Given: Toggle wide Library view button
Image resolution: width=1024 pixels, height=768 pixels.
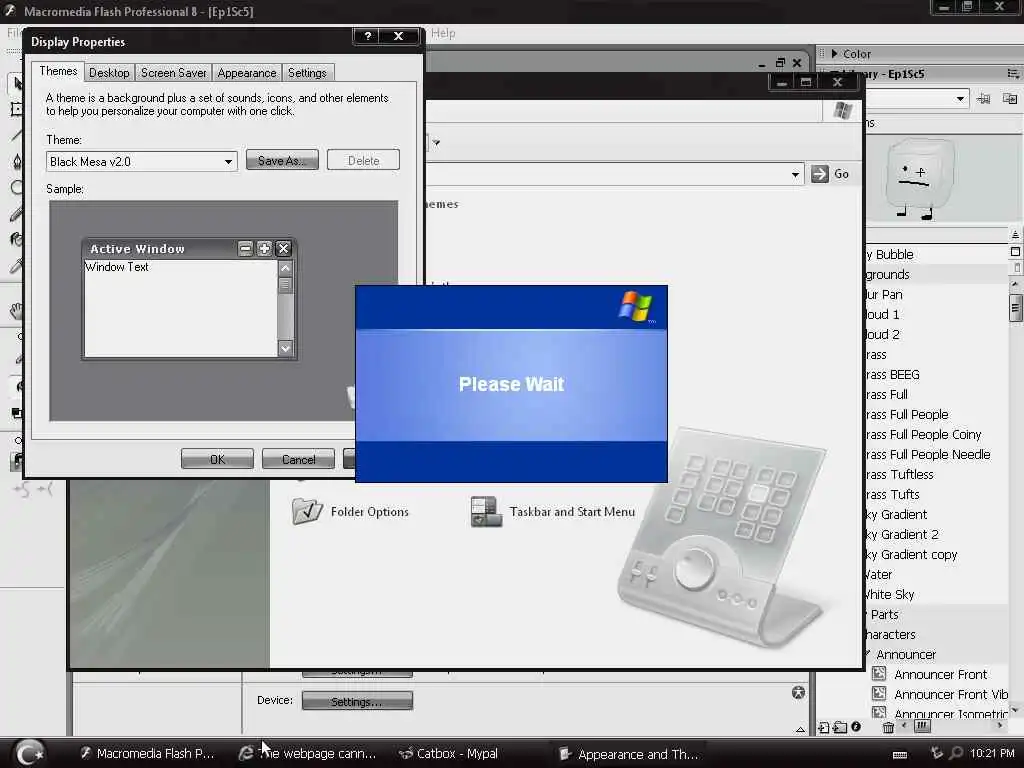Looking at the screenshot, I should click(x=1015, y=251).
